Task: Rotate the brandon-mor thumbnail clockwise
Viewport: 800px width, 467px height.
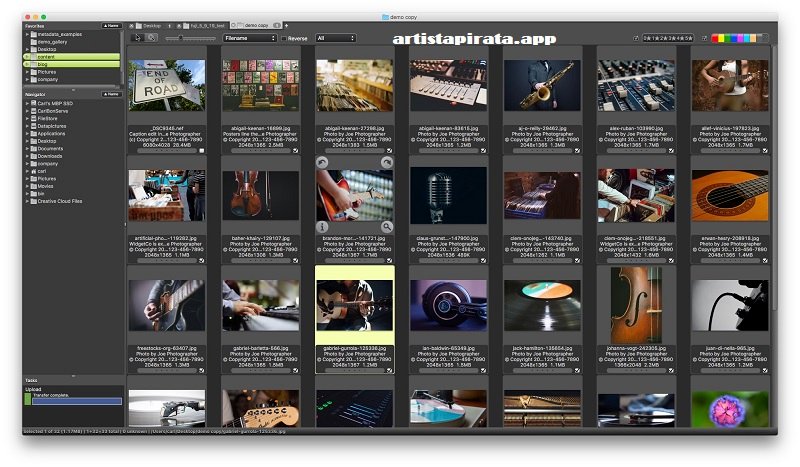Action: 387,163
